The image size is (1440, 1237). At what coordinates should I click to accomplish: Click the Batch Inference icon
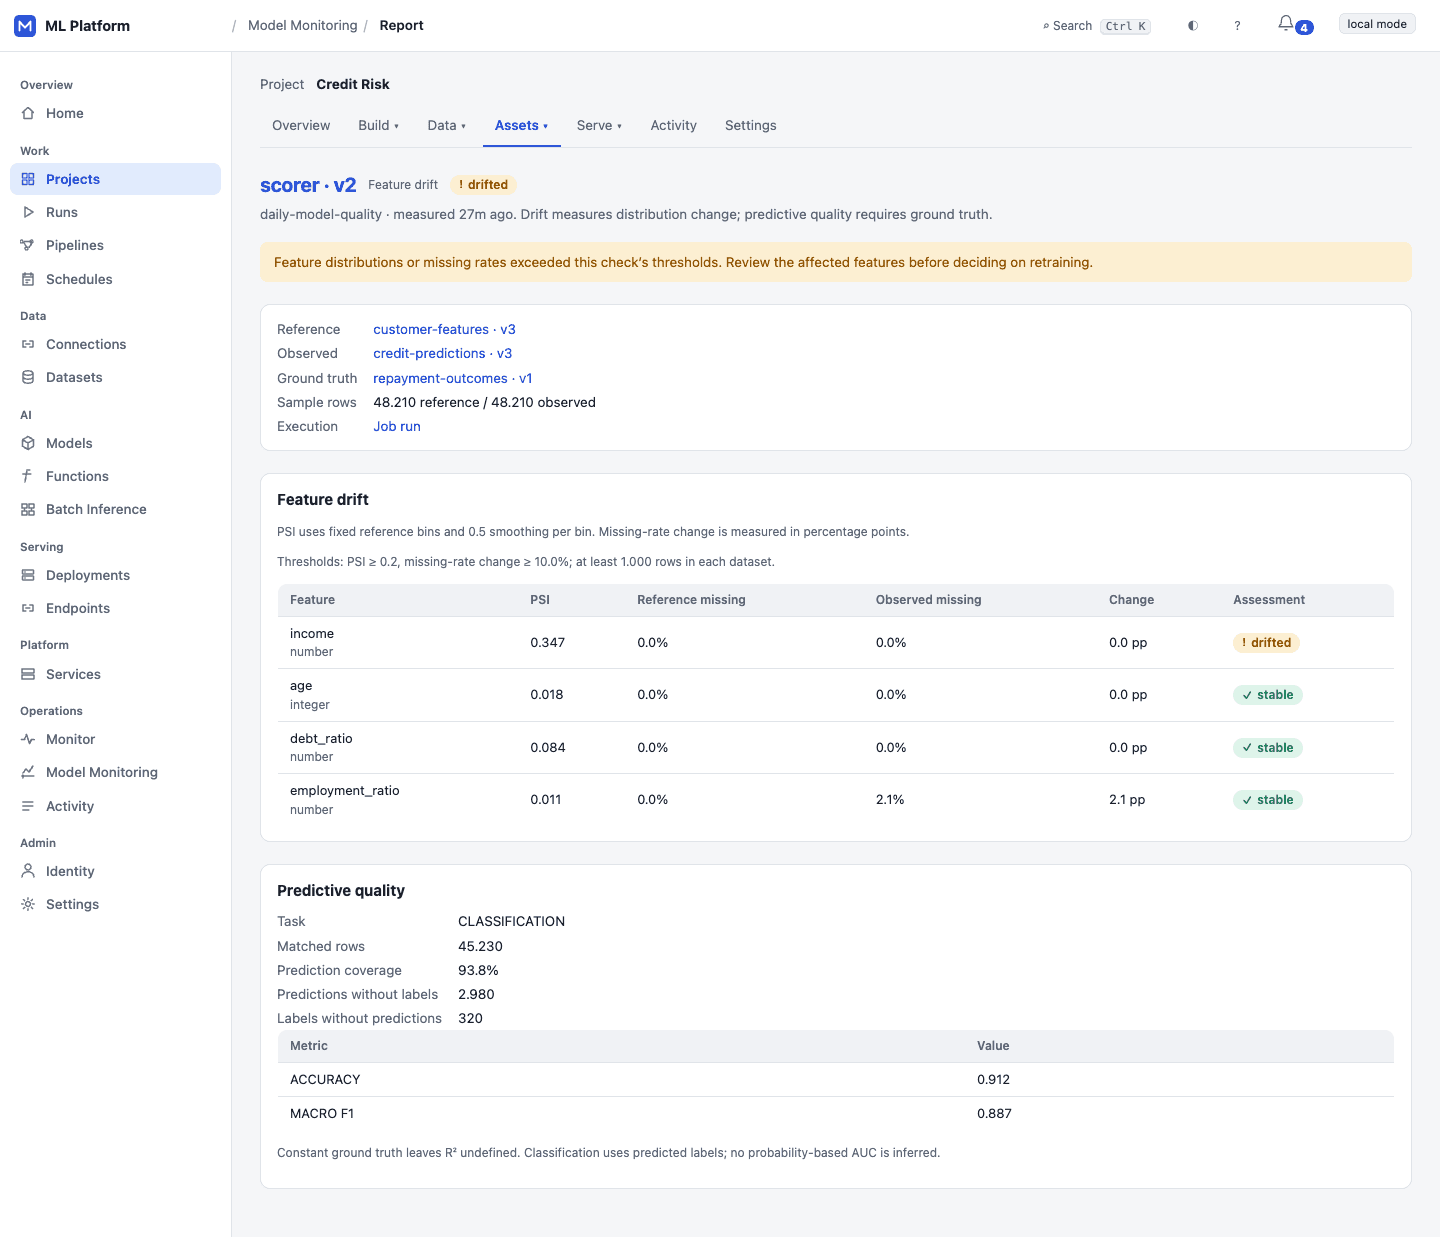pyautogui.click(x=28, y=509)
